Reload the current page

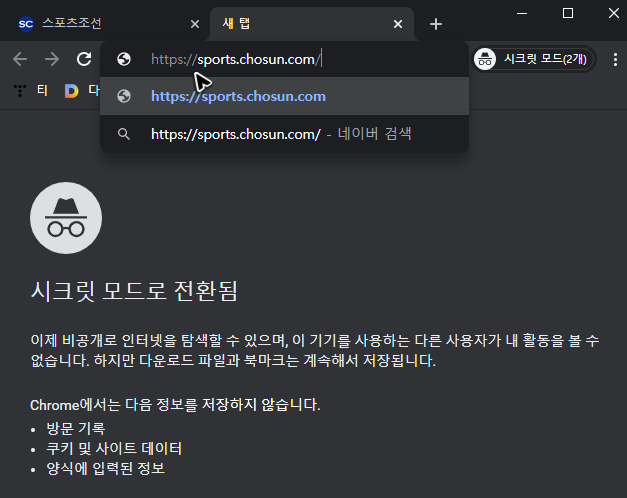[84, 59]
